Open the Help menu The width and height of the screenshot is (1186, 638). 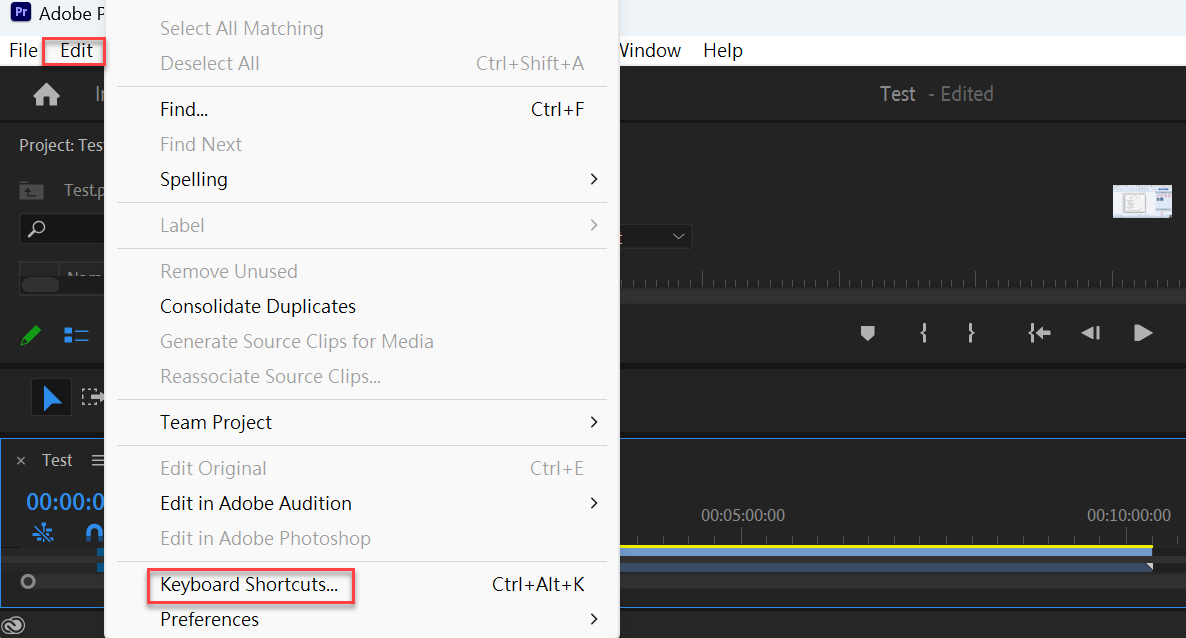click(722, 51)
